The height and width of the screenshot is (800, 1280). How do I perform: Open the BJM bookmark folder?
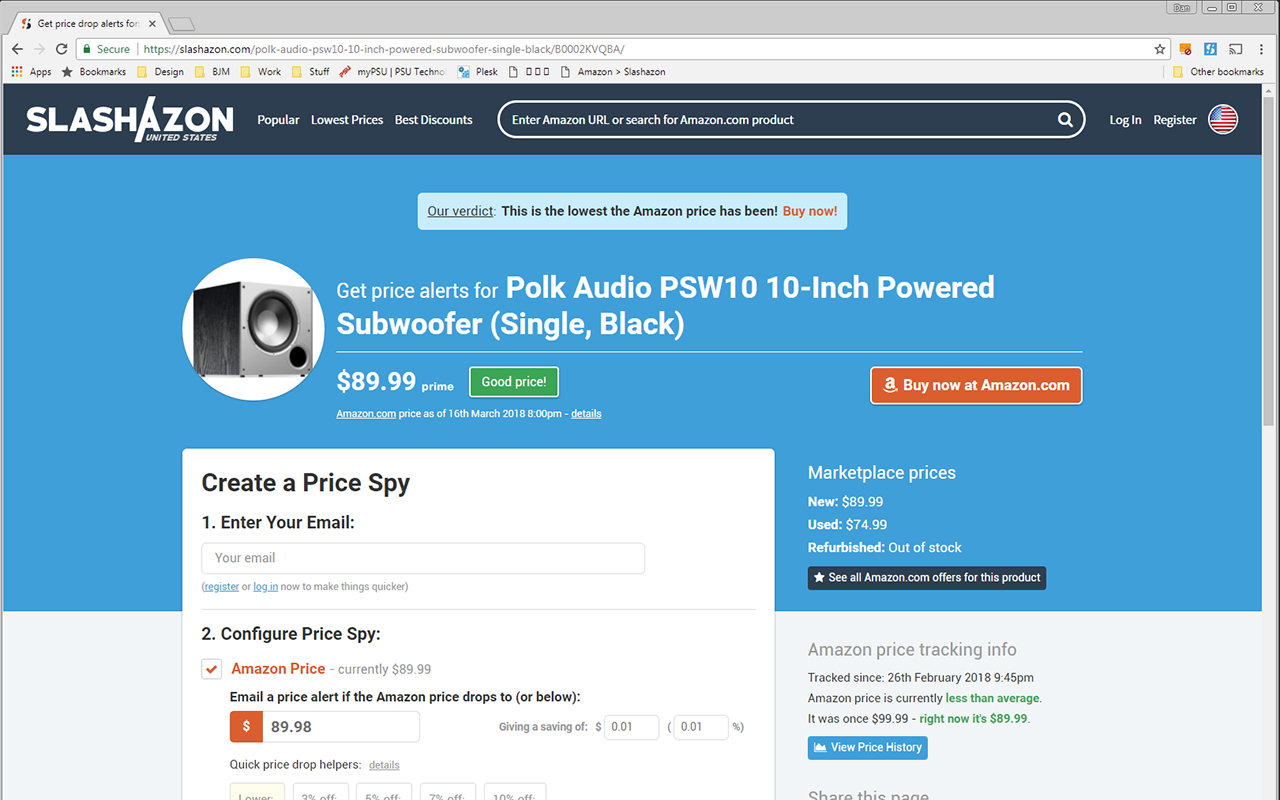(x=212, y=72)
